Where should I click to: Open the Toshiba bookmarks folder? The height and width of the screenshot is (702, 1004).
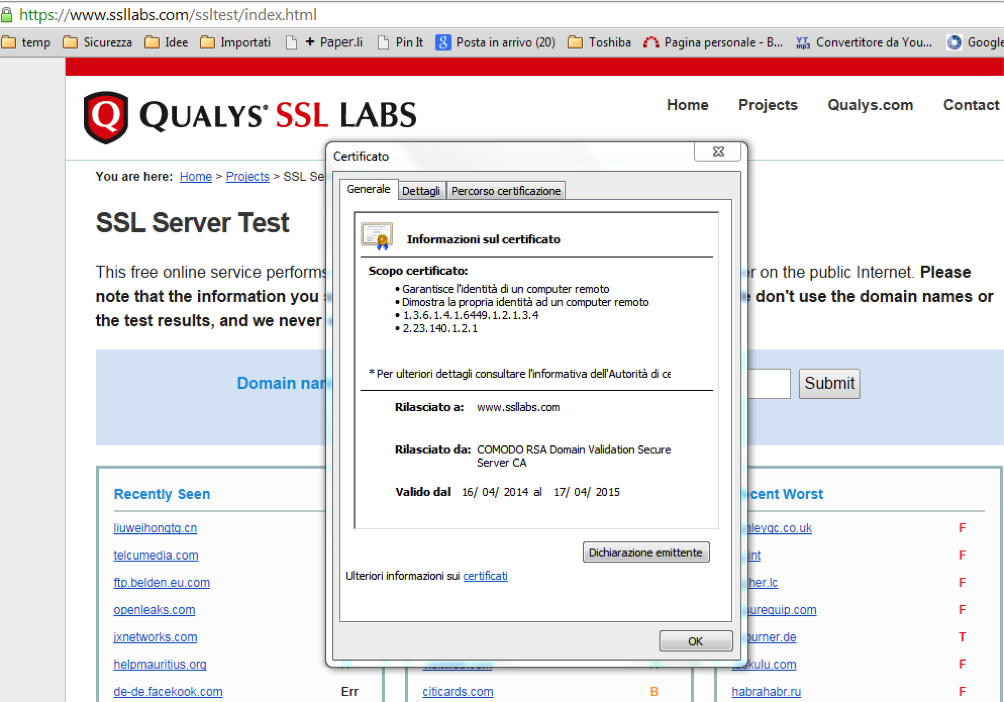tap(599, 42)
